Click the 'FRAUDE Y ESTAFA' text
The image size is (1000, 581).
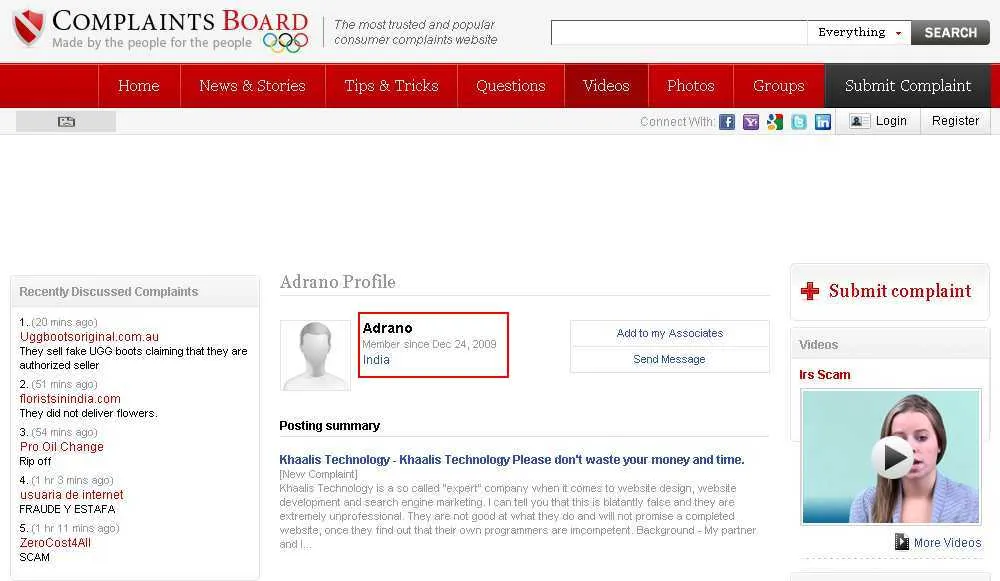[x=67, y=509]
